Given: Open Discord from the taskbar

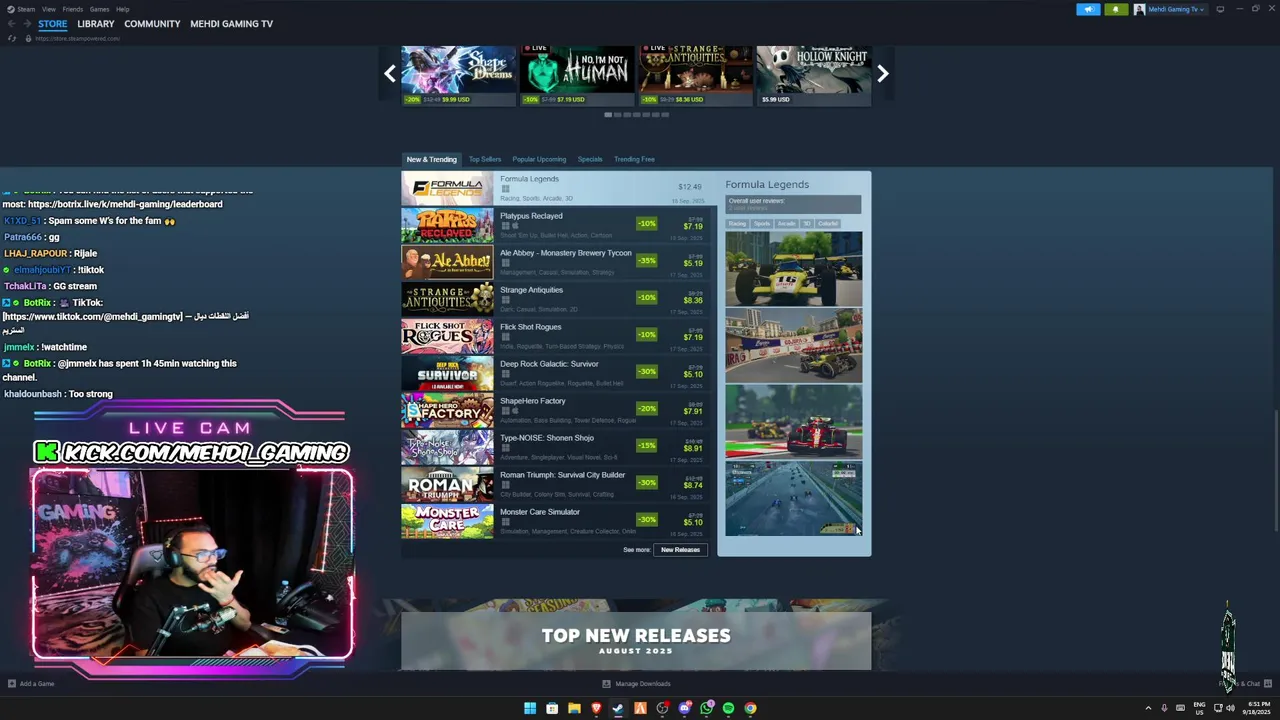Looking at the screenshot, I should coord(684,708).
